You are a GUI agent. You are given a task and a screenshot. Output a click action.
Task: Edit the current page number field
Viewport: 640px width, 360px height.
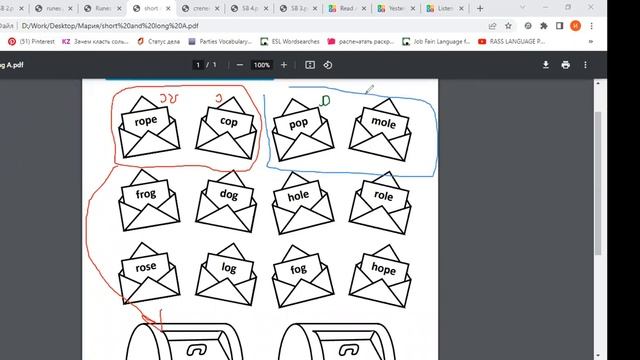198,65
